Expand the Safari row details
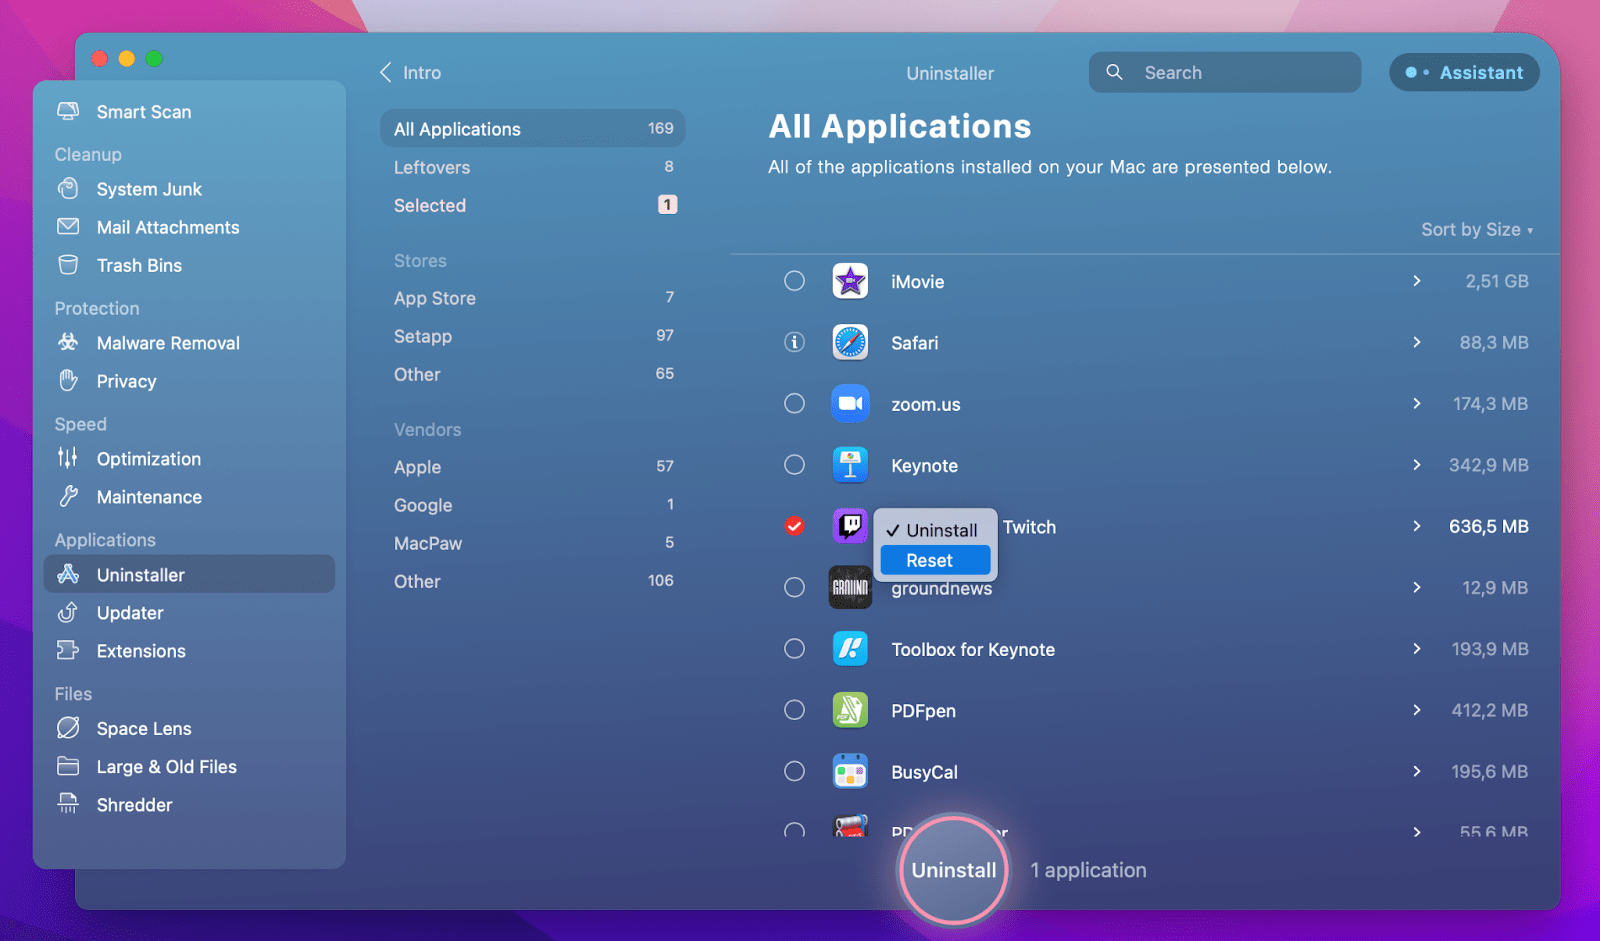 point(1417,342)
